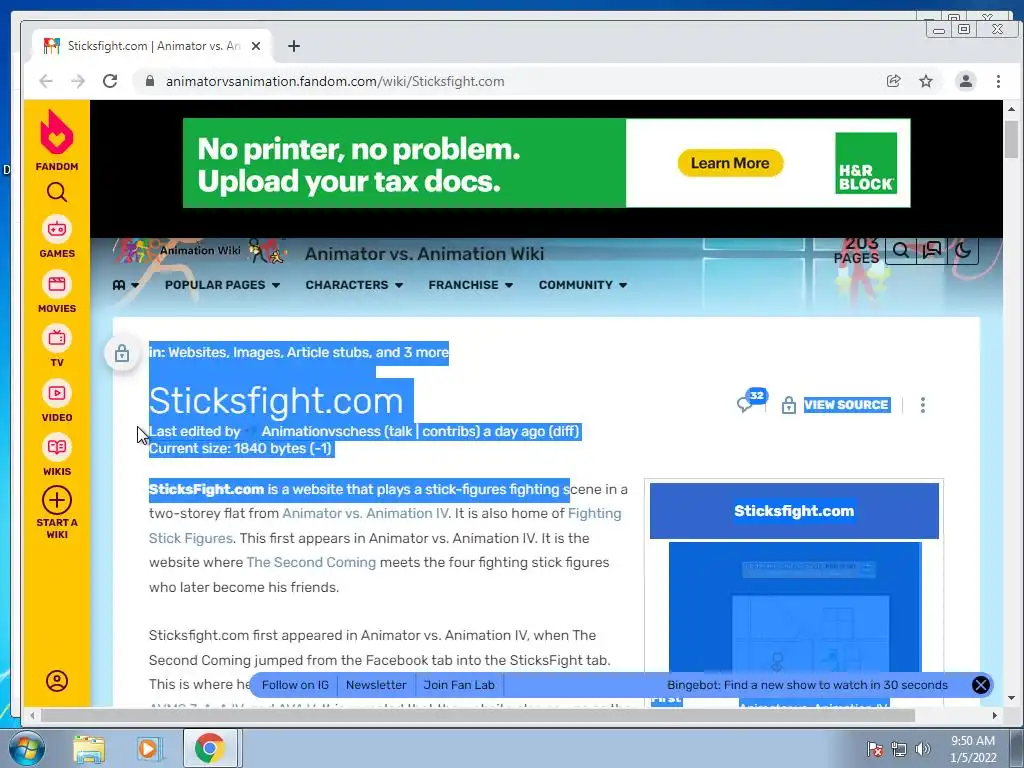Open the Wikis section icon

pyautogui.click(x=57, y=447)
